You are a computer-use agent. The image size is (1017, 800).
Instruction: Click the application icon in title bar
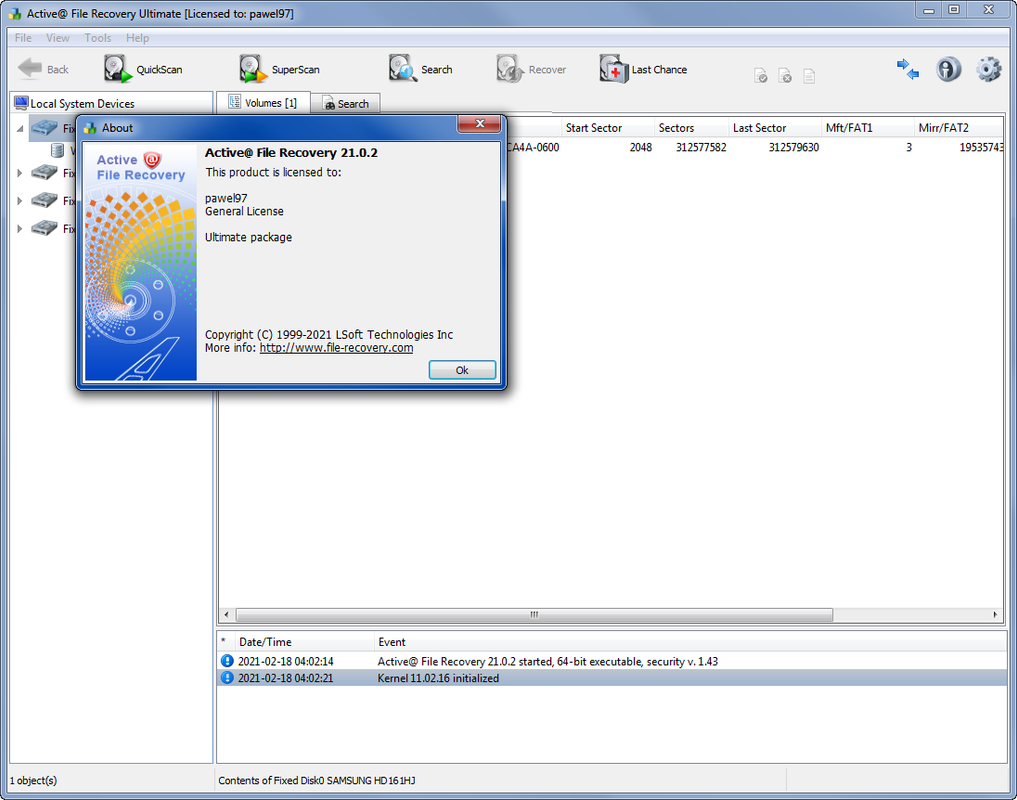point(14,13)
